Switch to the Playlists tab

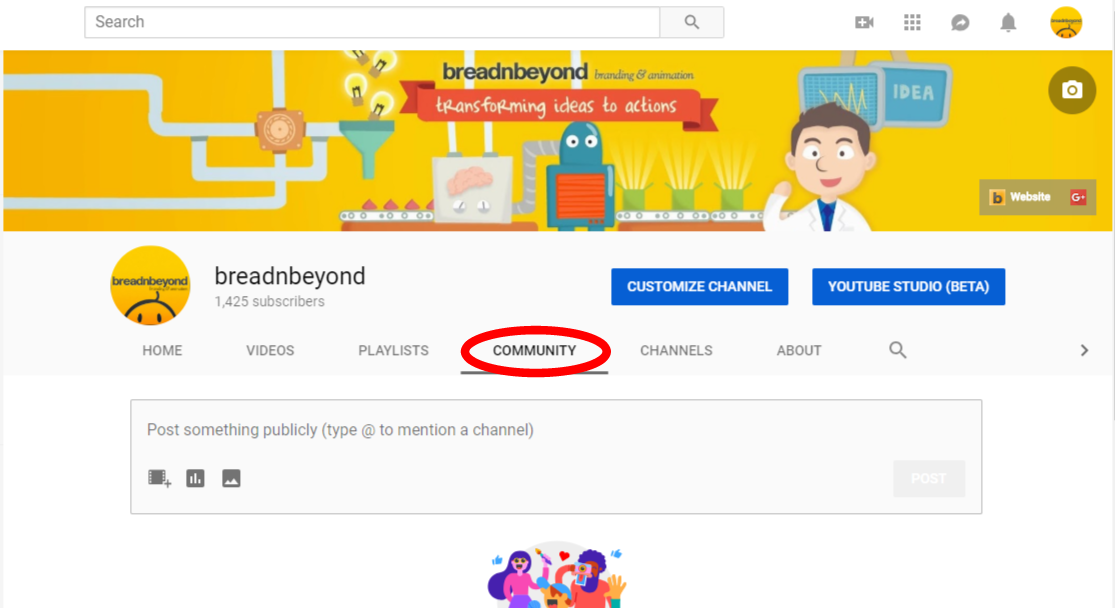coord(393,351)
